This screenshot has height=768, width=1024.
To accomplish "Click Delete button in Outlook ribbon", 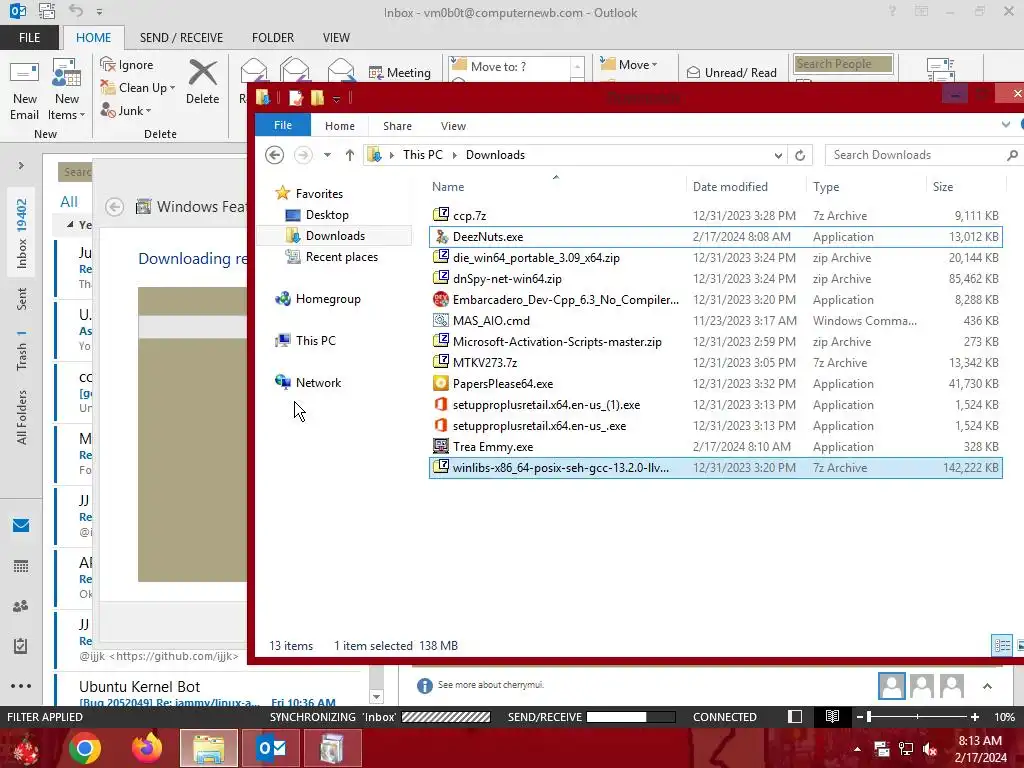I will coord(202,82).
